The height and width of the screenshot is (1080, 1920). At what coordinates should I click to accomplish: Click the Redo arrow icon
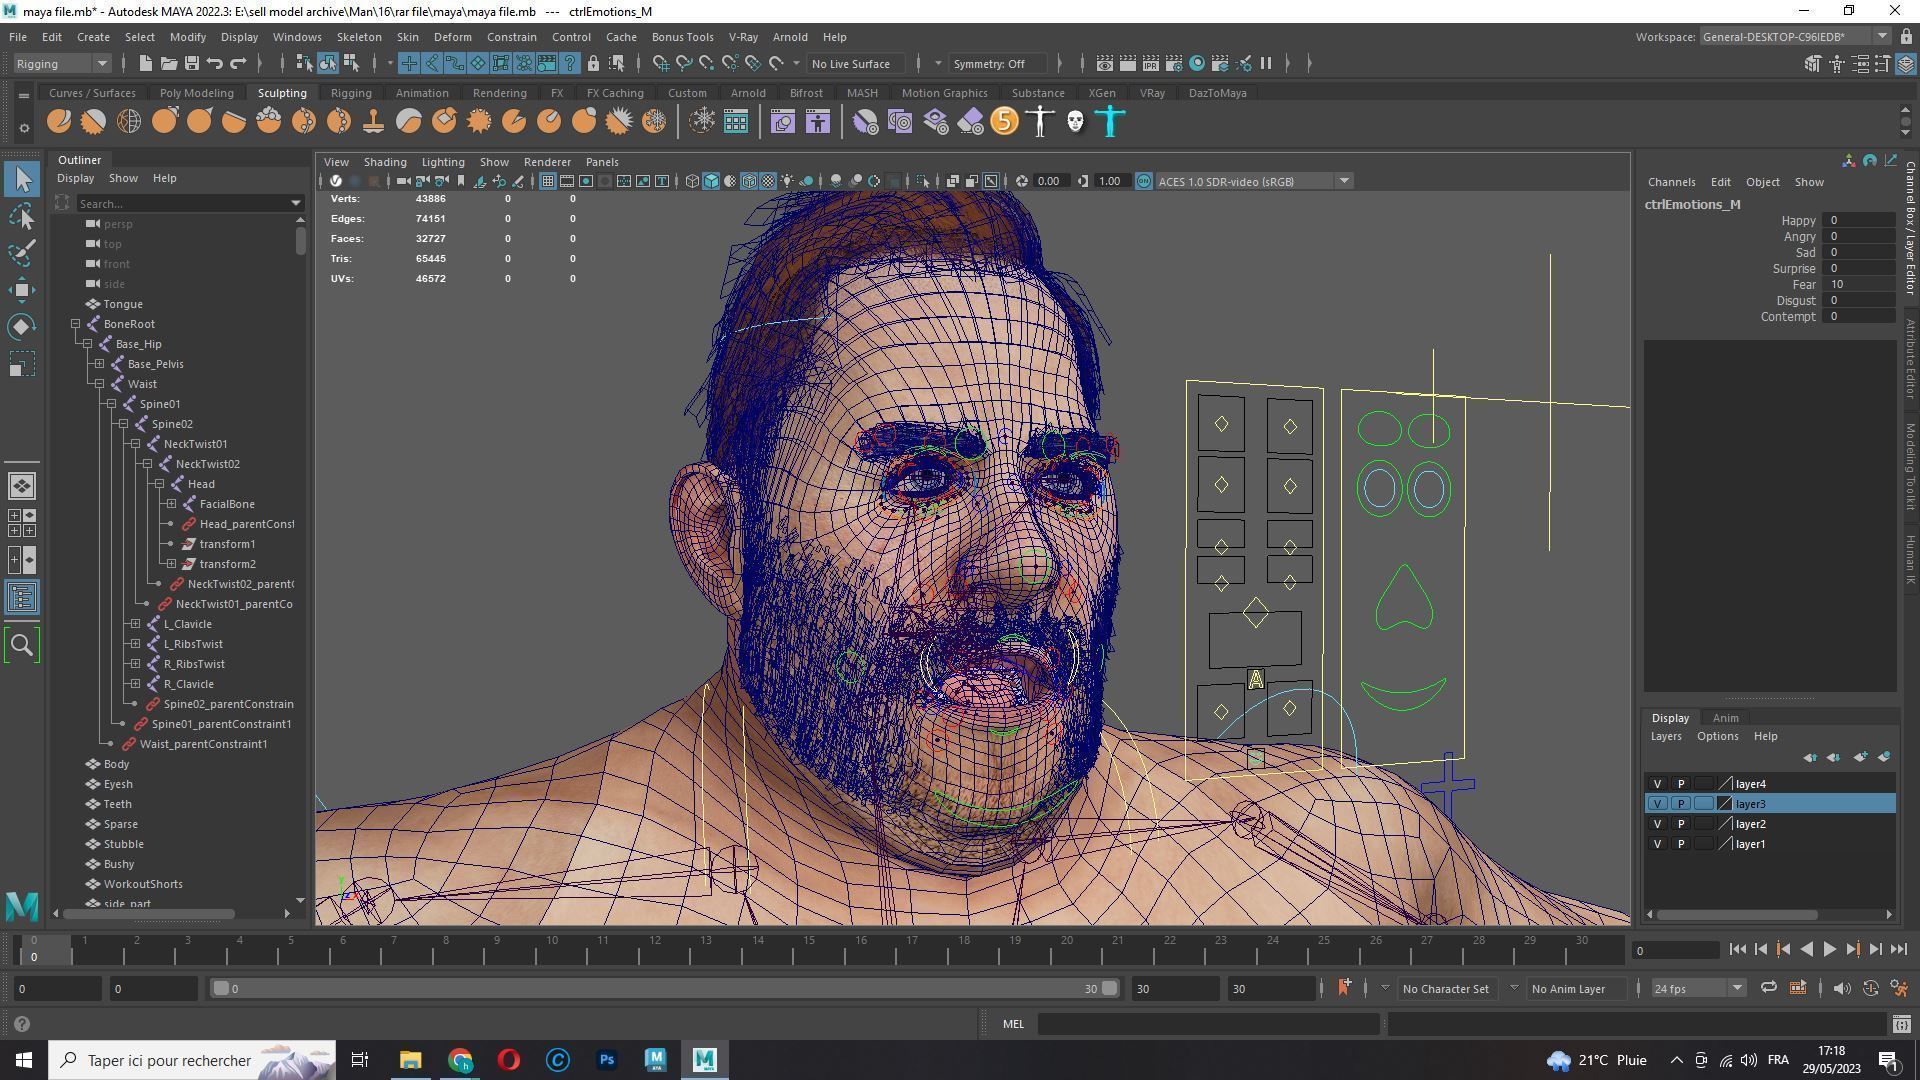pyautogui.click(x=238, y=63)
